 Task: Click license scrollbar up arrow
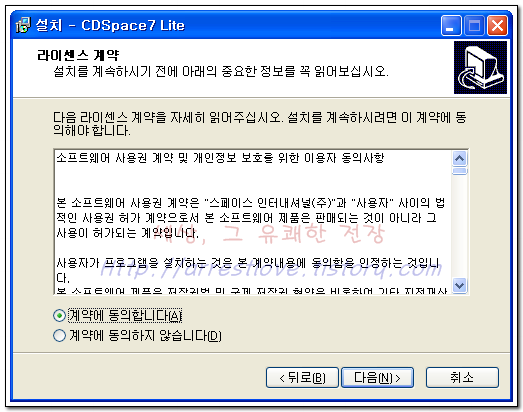[x=460, y=158]
